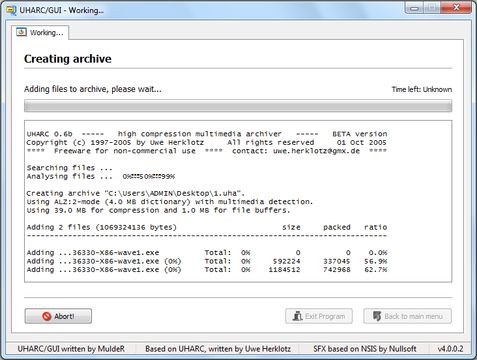477x360 pixels.
Task: Close the UHARC/GUI window
Action: (x=456, y=8)
